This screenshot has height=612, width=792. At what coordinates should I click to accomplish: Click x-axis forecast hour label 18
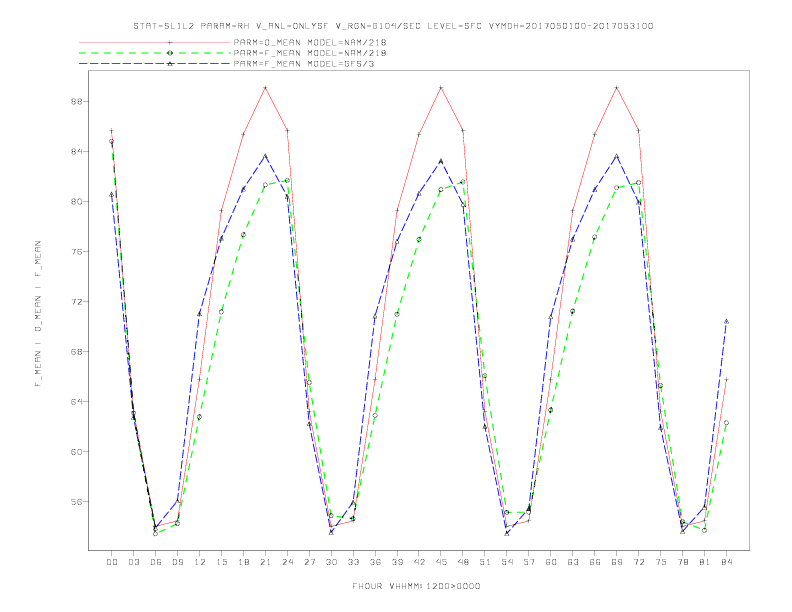pos(243,562)
